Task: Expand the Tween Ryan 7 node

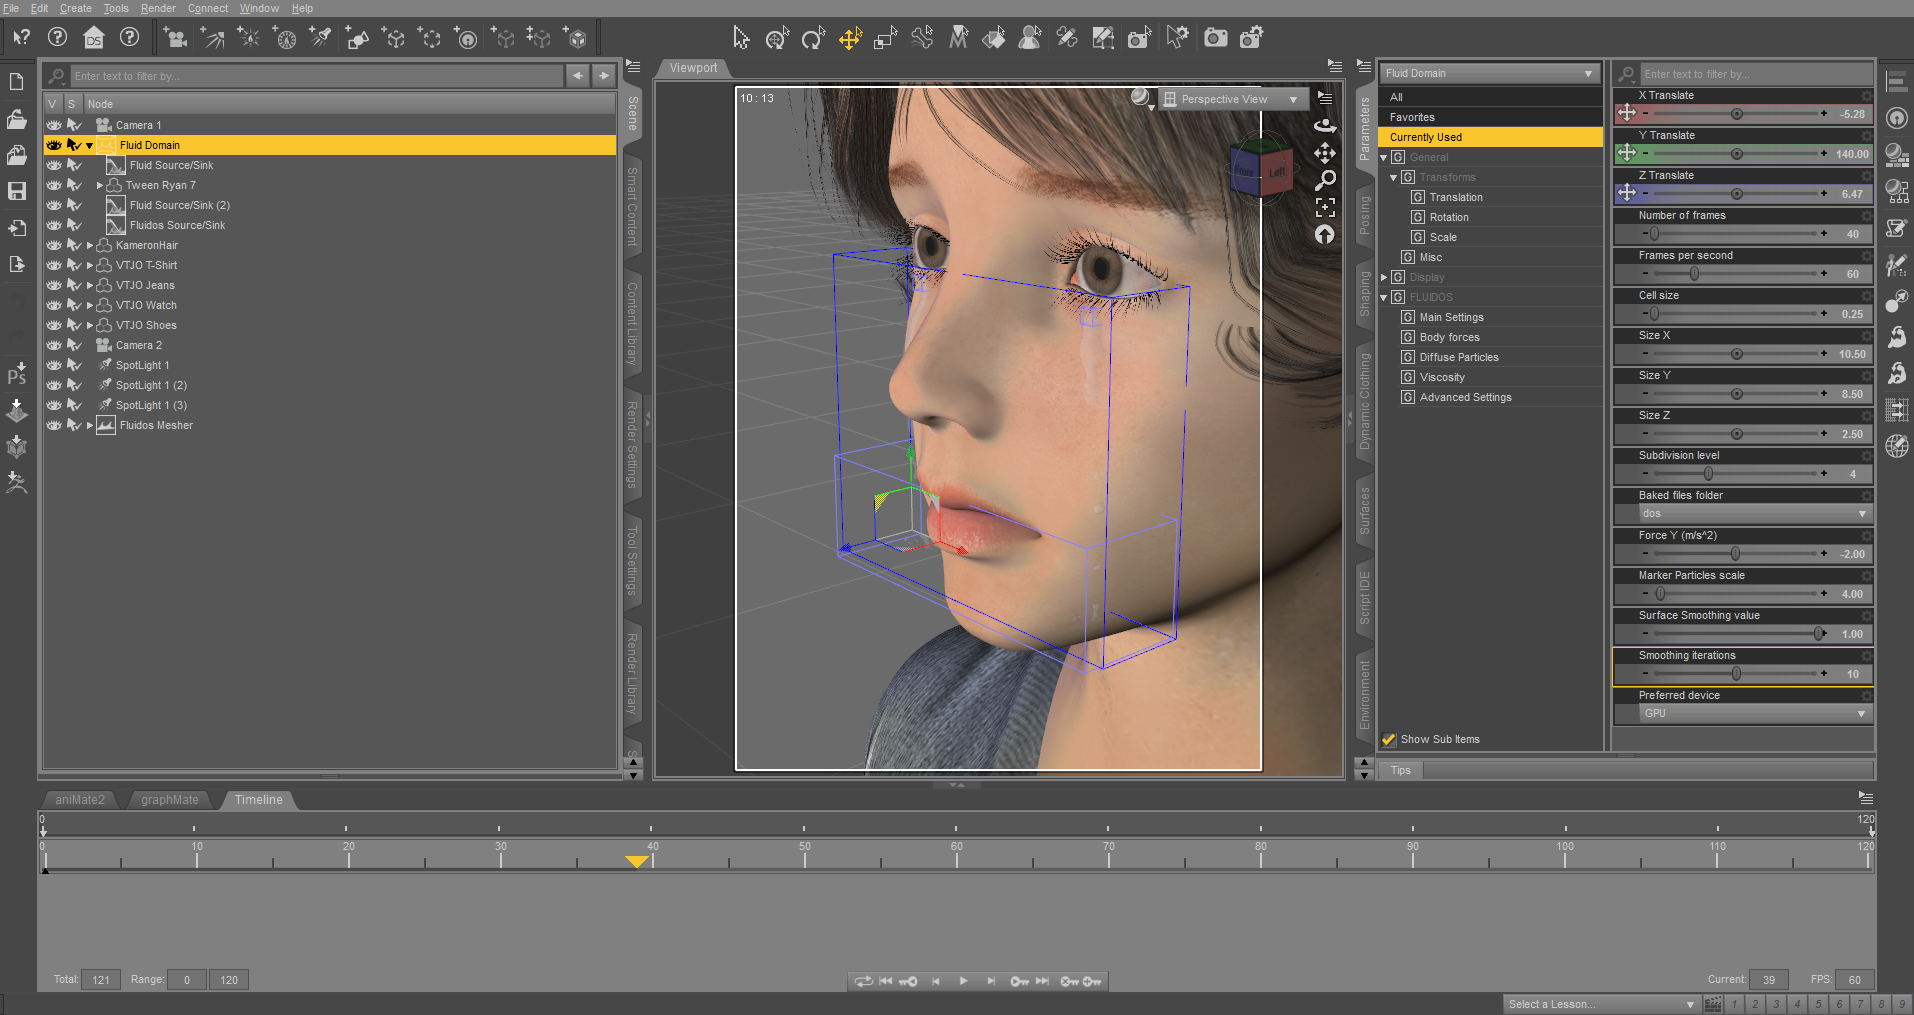Action: pos(99,185)
